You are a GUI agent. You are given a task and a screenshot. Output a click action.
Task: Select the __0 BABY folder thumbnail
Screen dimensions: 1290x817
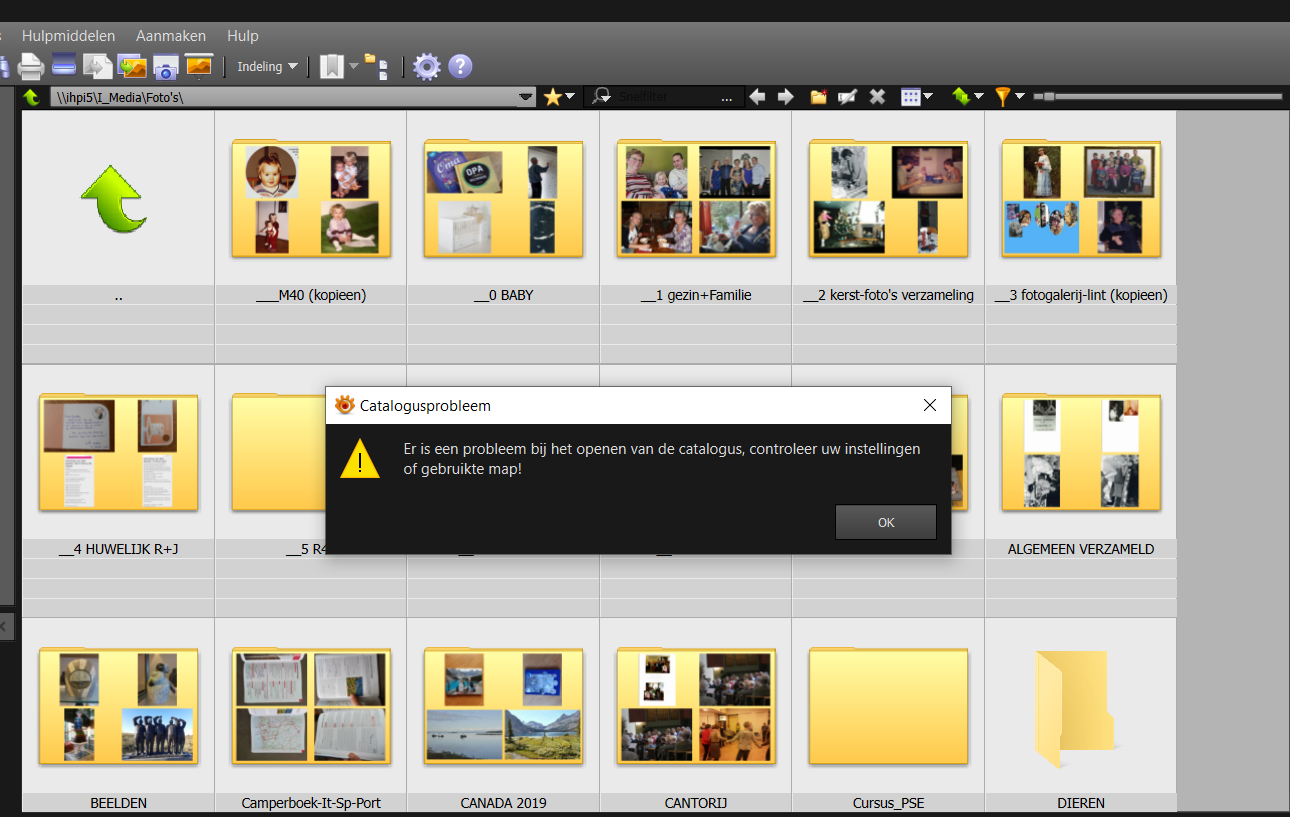[503, 199]
